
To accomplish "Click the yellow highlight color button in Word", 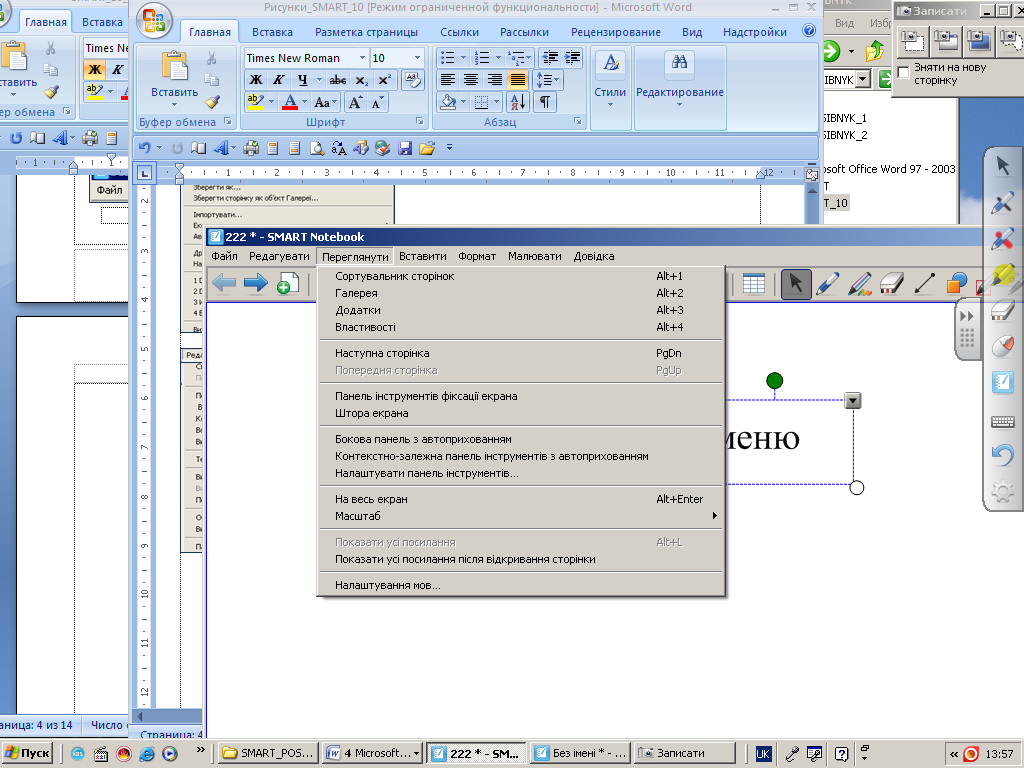I will 255,102.
